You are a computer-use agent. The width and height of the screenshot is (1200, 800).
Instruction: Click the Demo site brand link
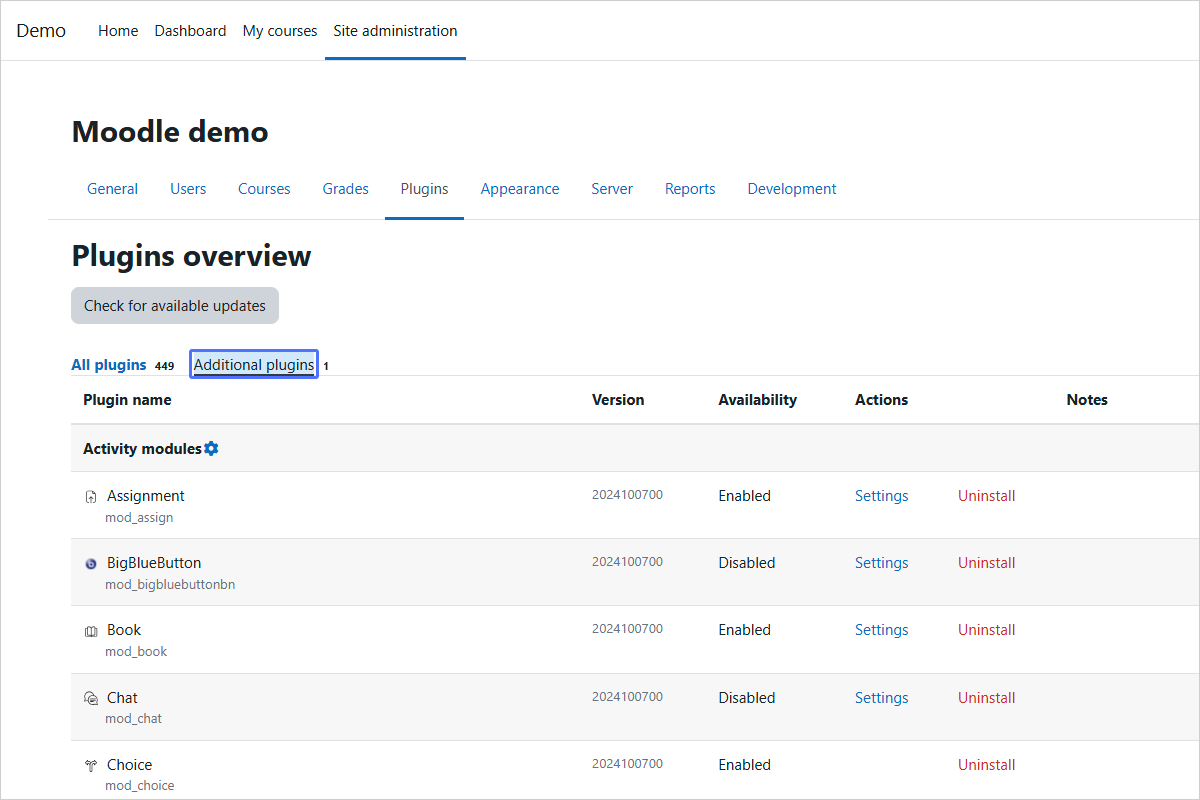[41, 31]
